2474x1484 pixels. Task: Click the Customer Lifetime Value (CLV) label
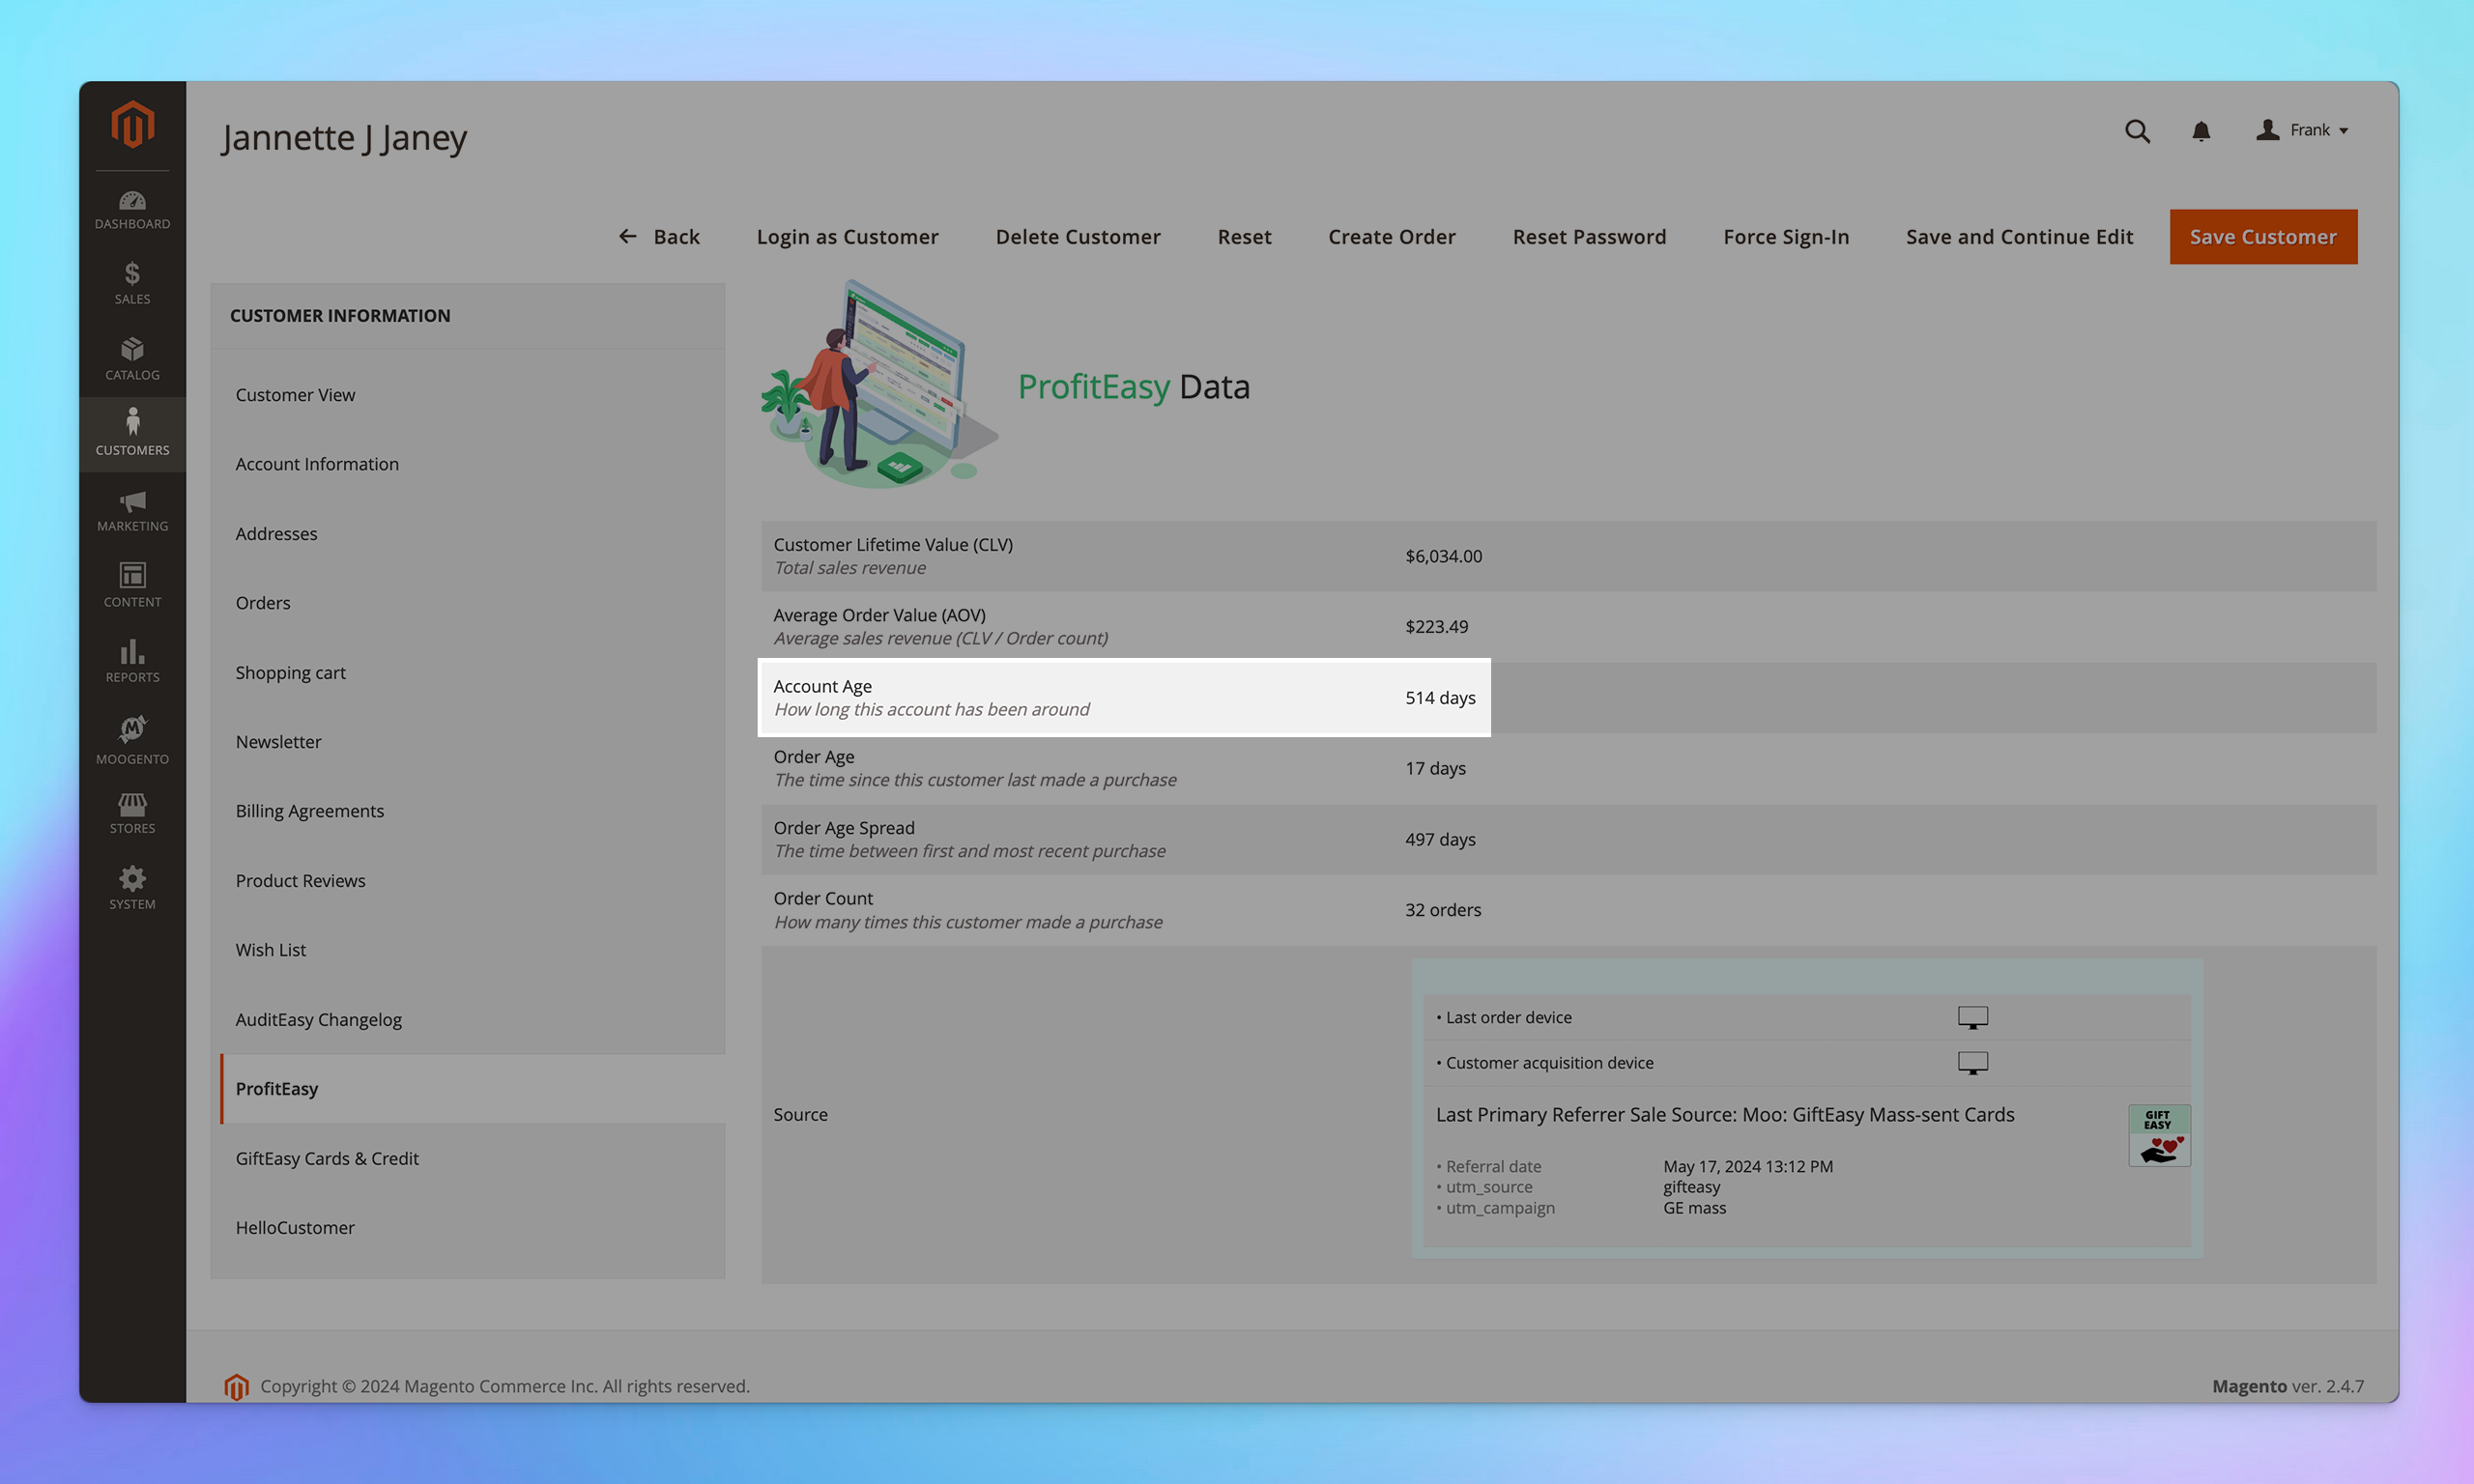point(893,545)
